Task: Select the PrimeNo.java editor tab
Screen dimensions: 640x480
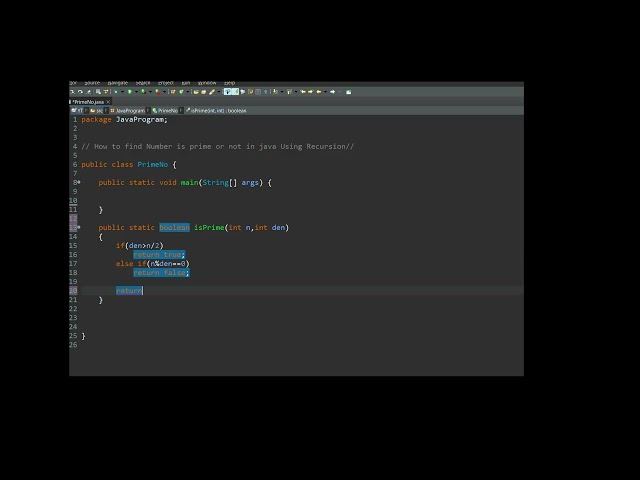Action: [89, 102]
